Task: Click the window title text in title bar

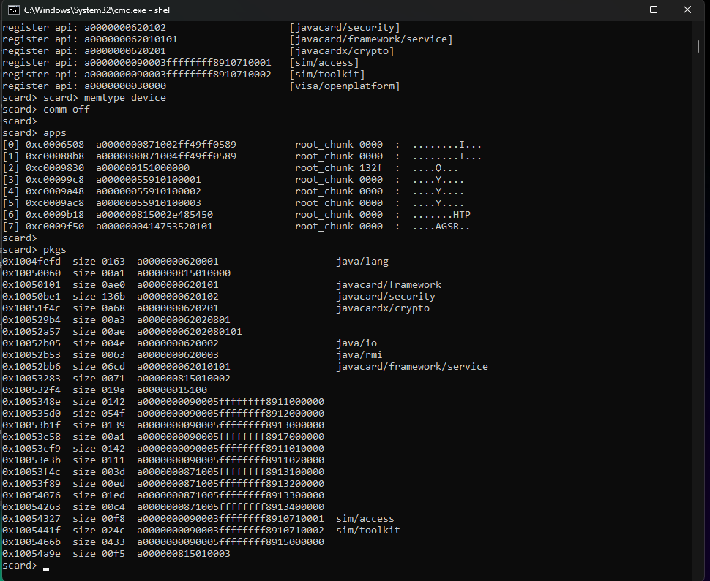Action: 97,10
